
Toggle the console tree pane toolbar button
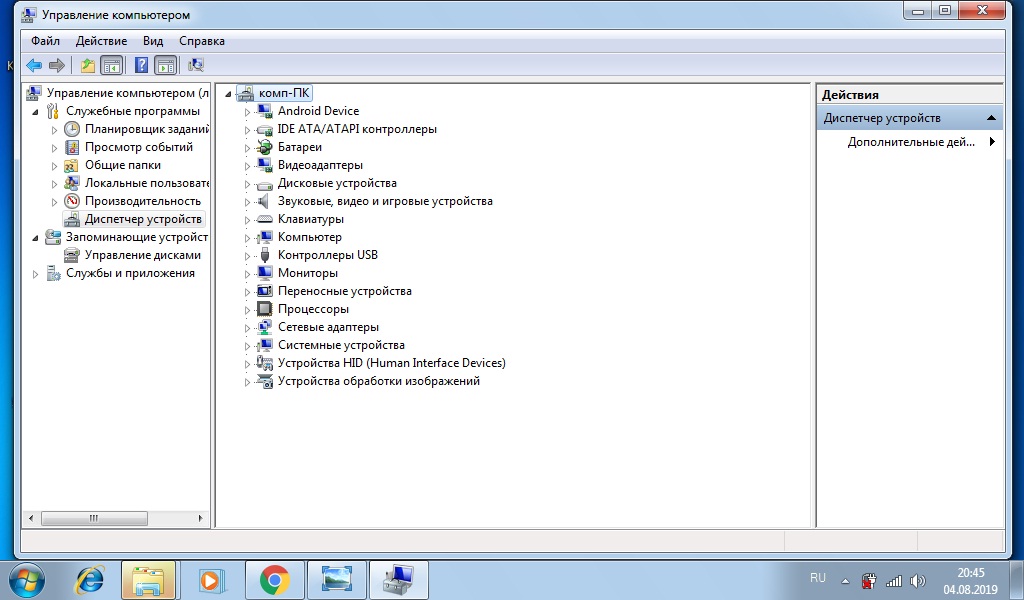pos(111,65)
